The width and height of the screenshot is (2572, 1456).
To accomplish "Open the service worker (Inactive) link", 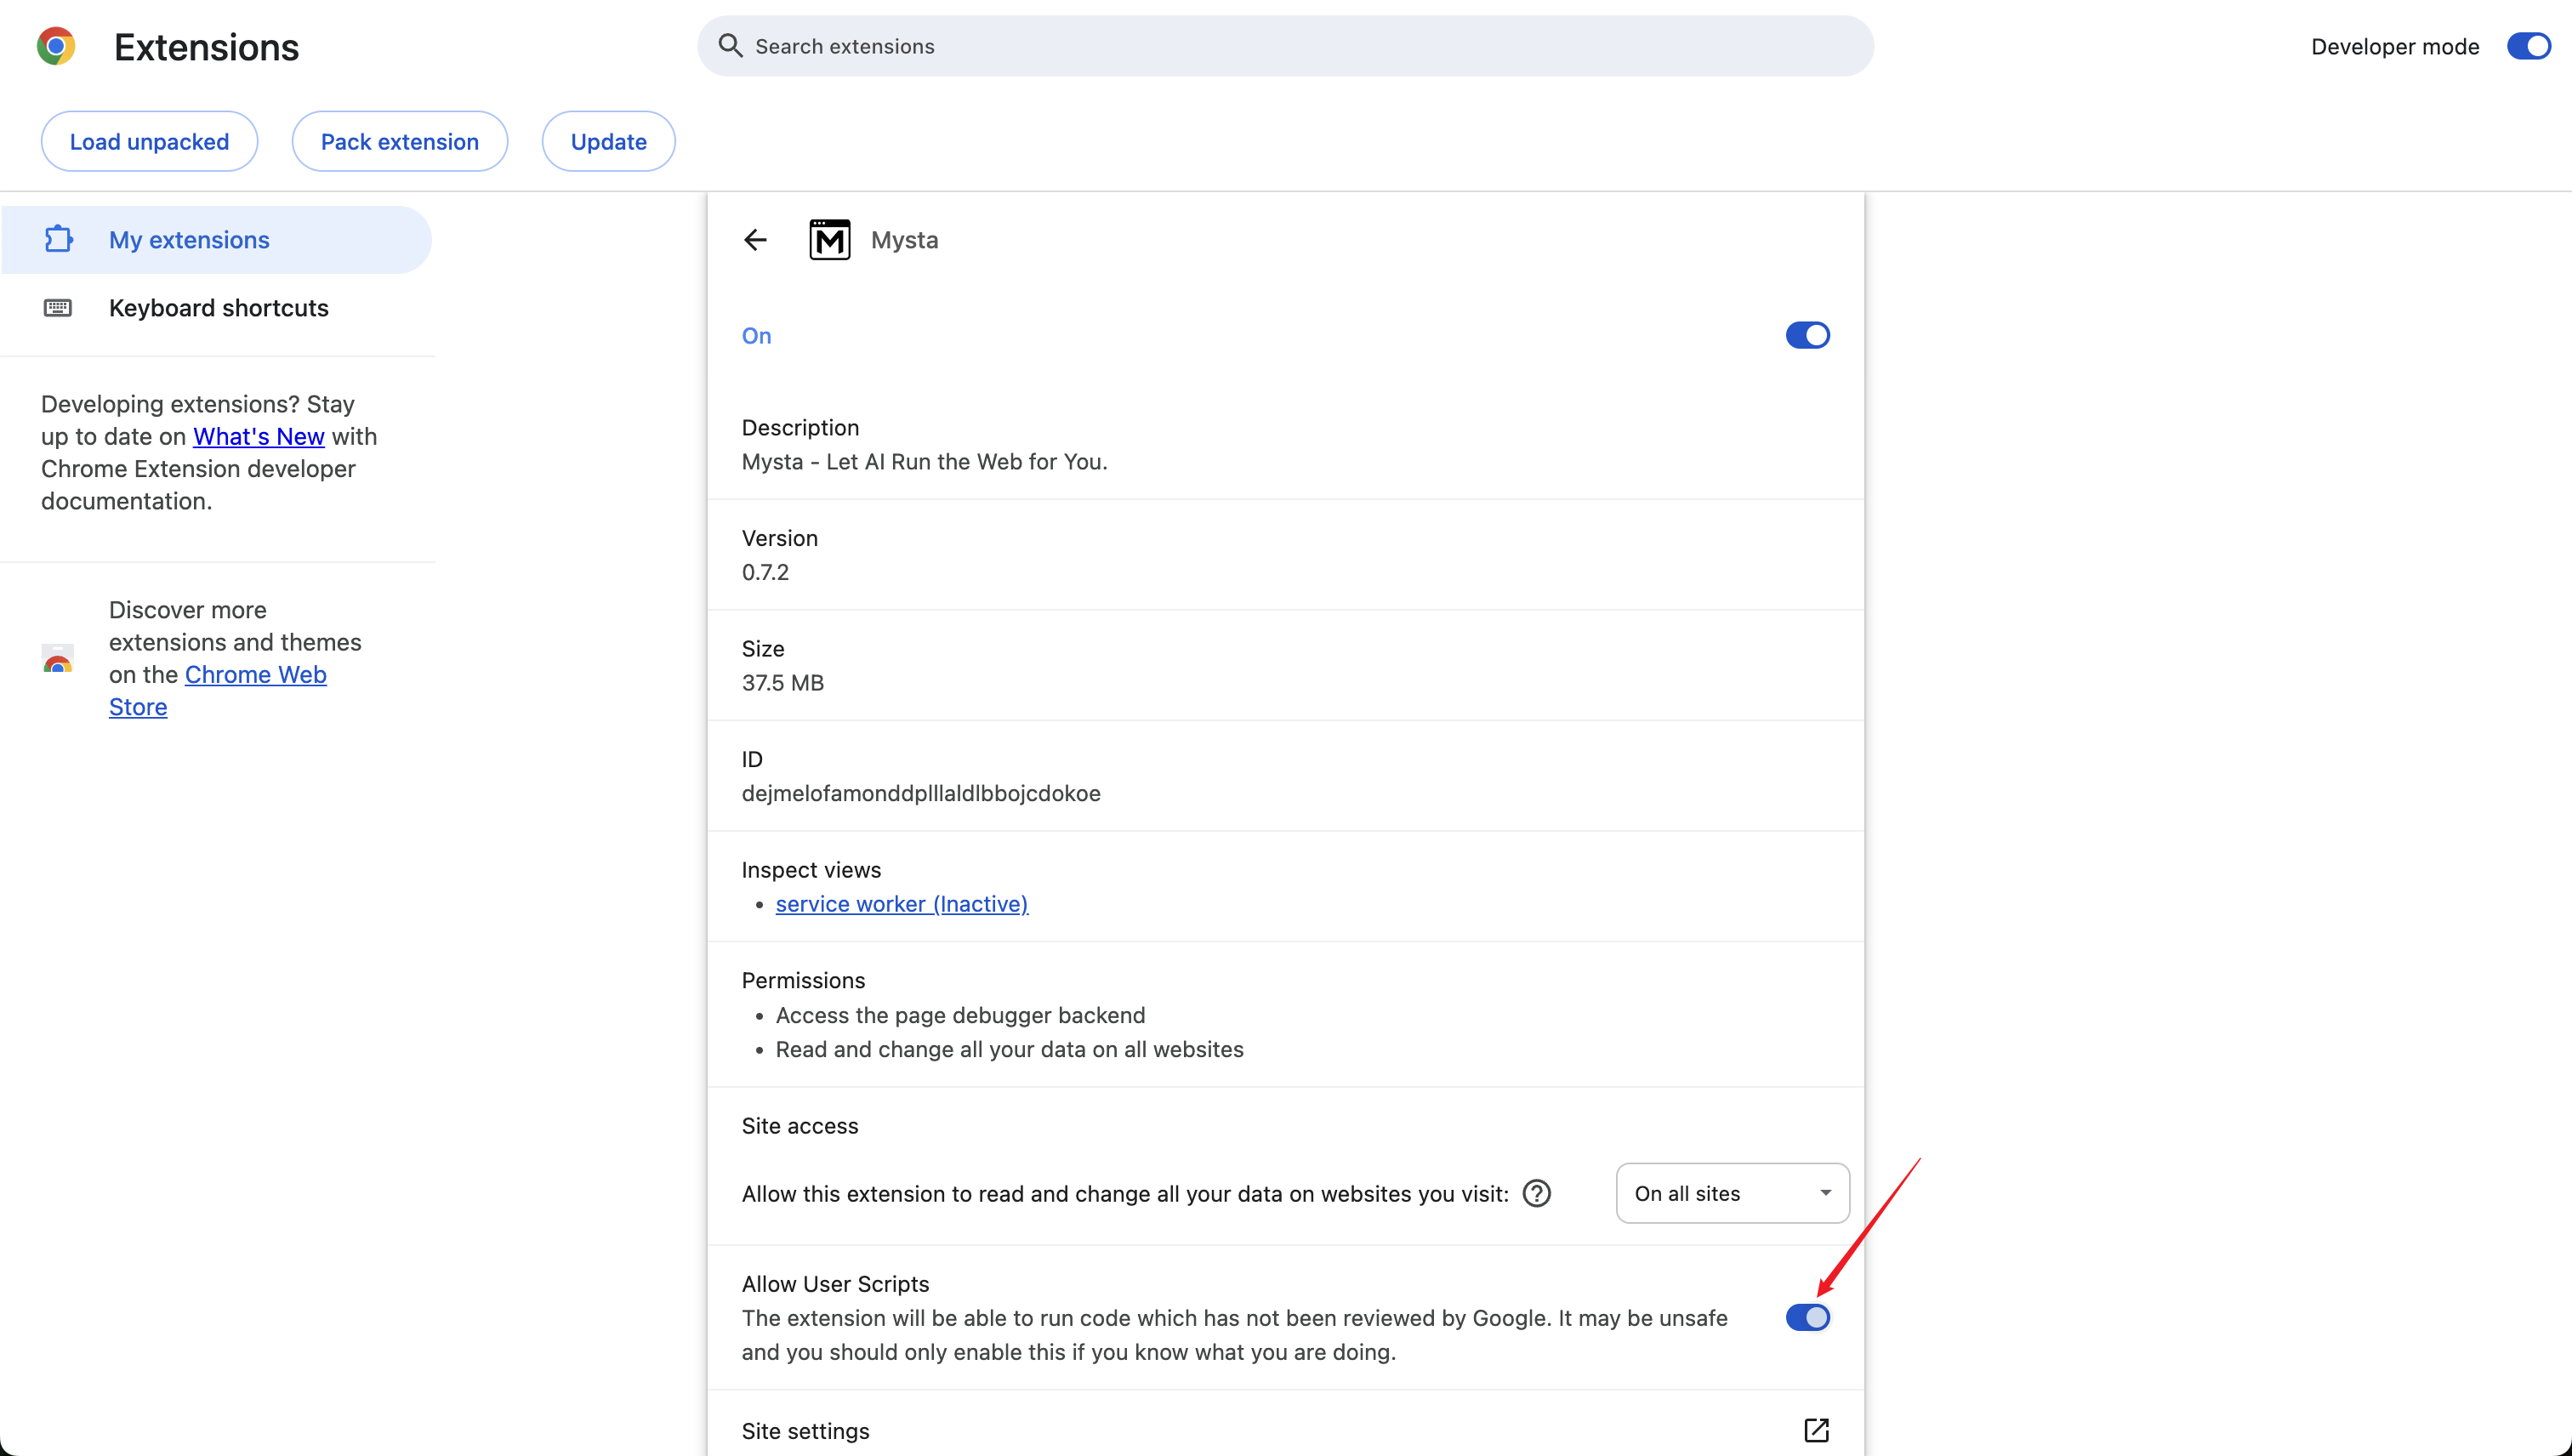I will pyautogui.click(x=901, y=904).
